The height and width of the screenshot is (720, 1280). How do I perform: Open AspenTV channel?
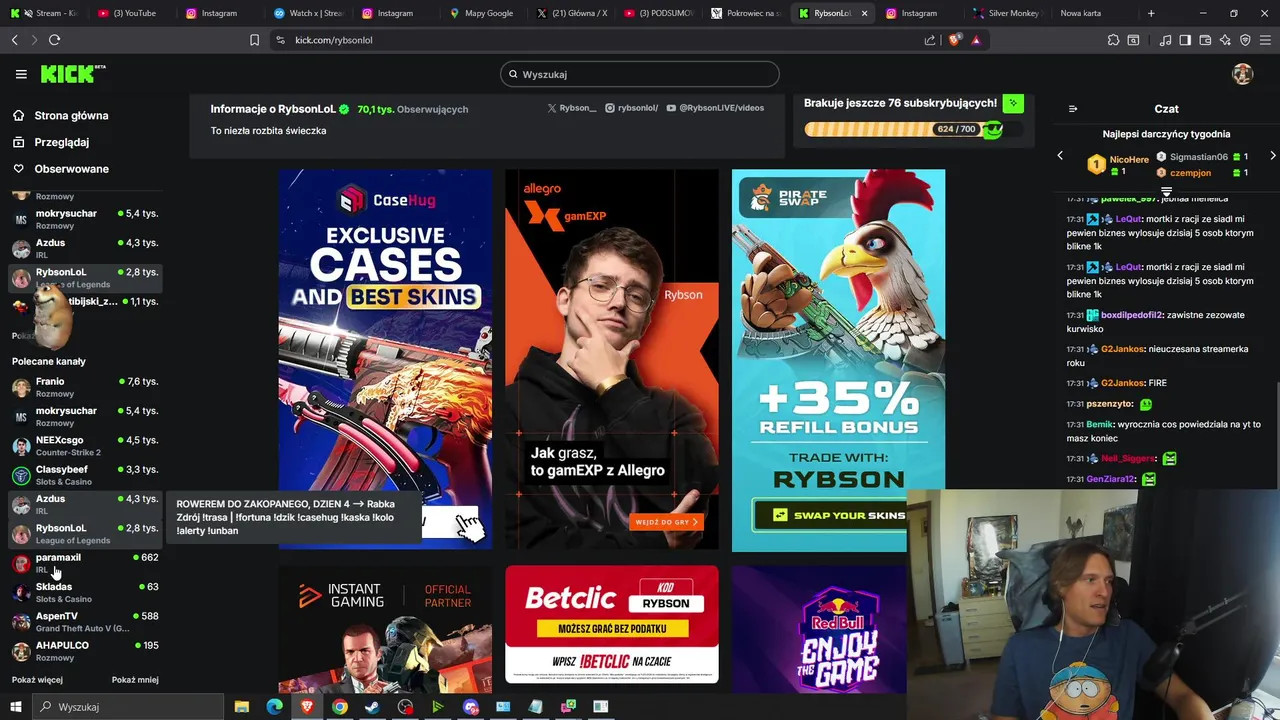tap(84, 622)
